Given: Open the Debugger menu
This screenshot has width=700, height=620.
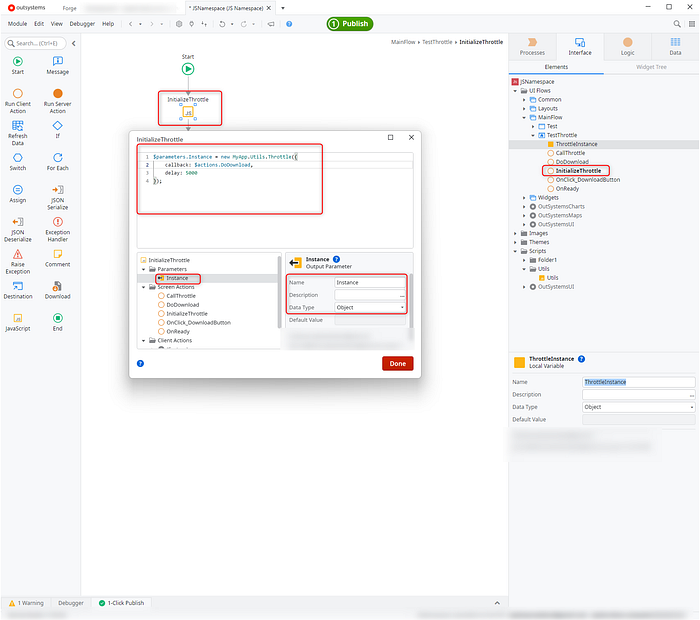Looking at the screenshot, I should point(81,23).
